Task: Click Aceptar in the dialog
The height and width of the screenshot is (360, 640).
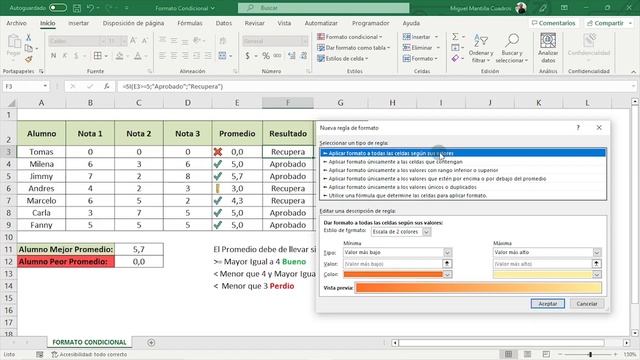Action: 548,304
